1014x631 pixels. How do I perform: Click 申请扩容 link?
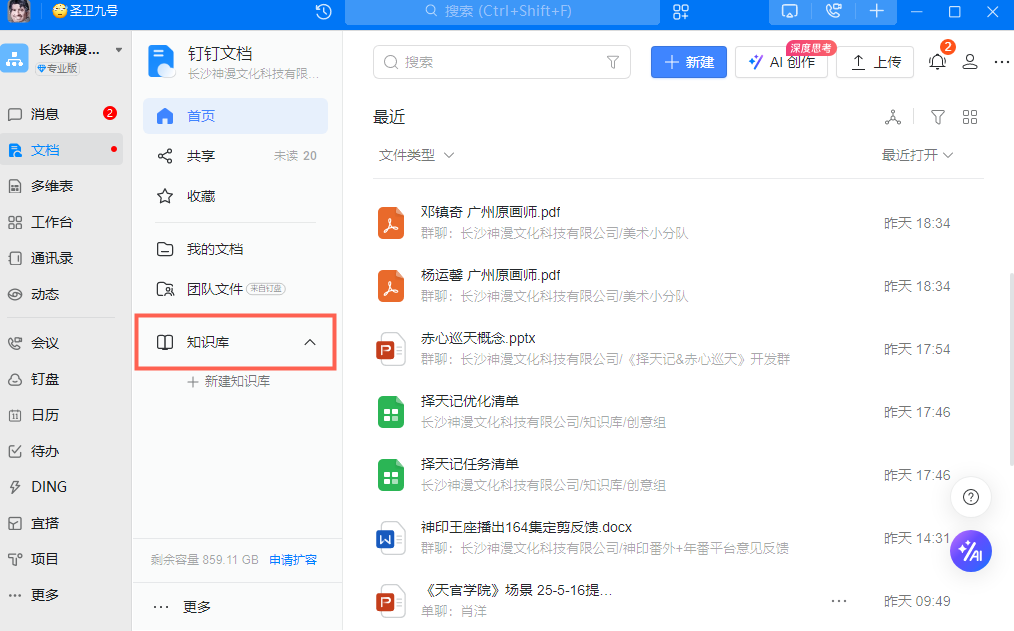[293, 559]
